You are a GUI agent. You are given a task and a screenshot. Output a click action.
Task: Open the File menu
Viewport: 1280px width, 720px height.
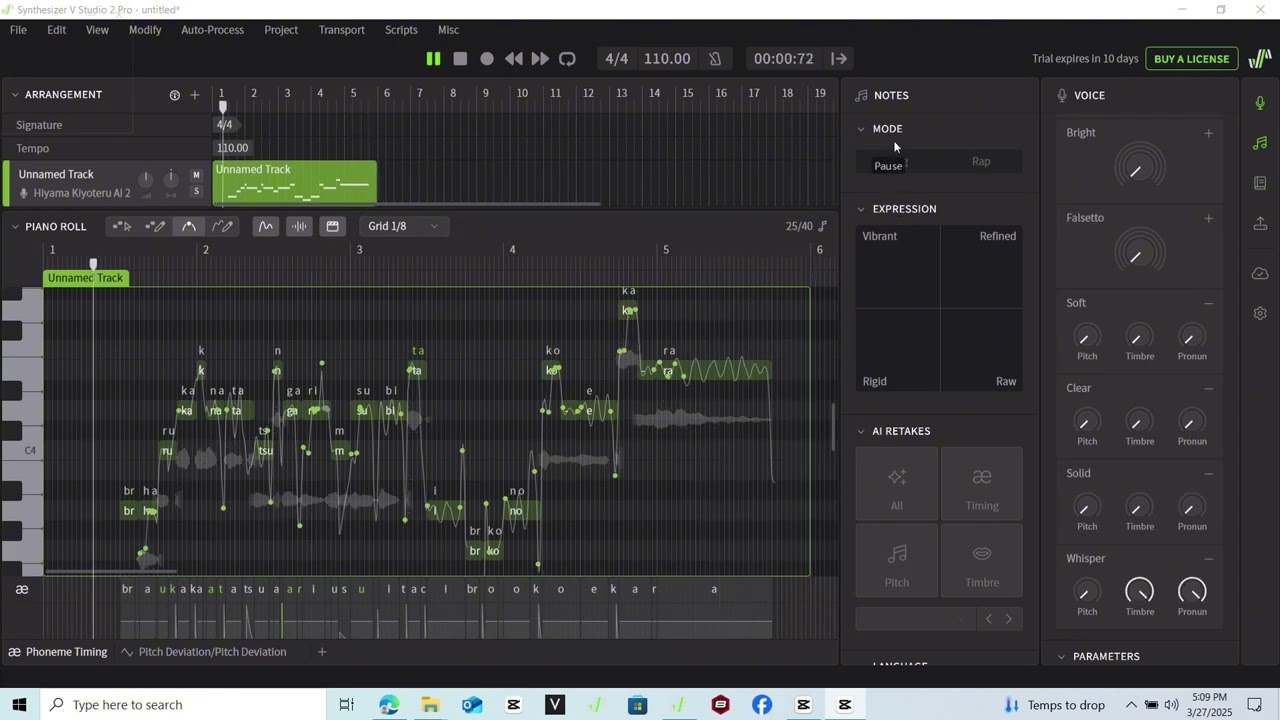(18, 30)
